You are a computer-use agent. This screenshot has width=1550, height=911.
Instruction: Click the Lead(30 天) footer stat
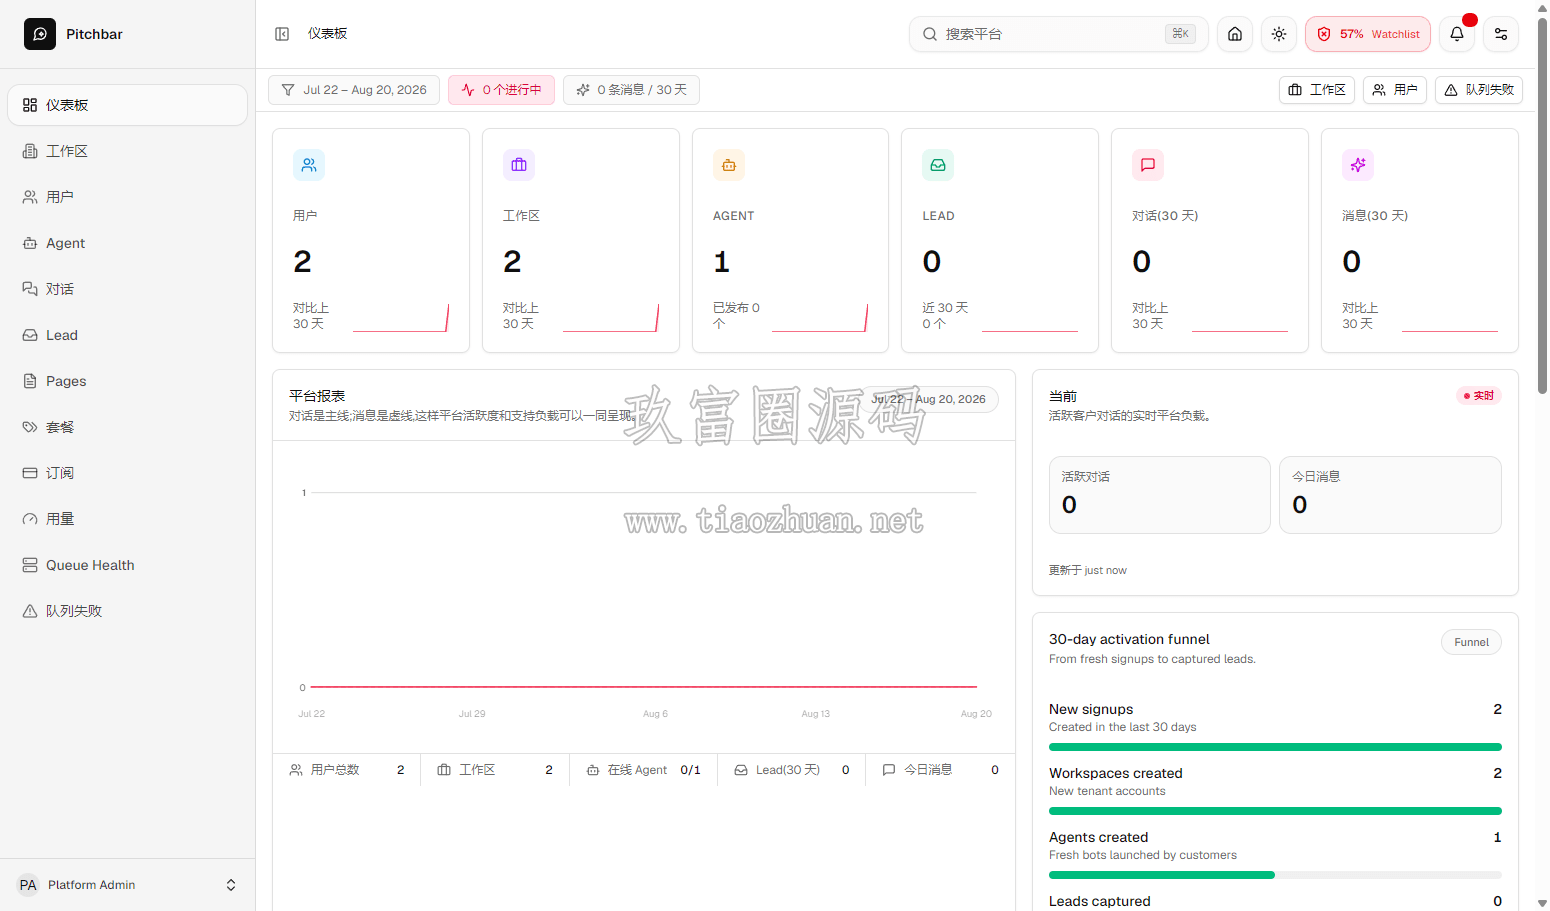(791, 770)
